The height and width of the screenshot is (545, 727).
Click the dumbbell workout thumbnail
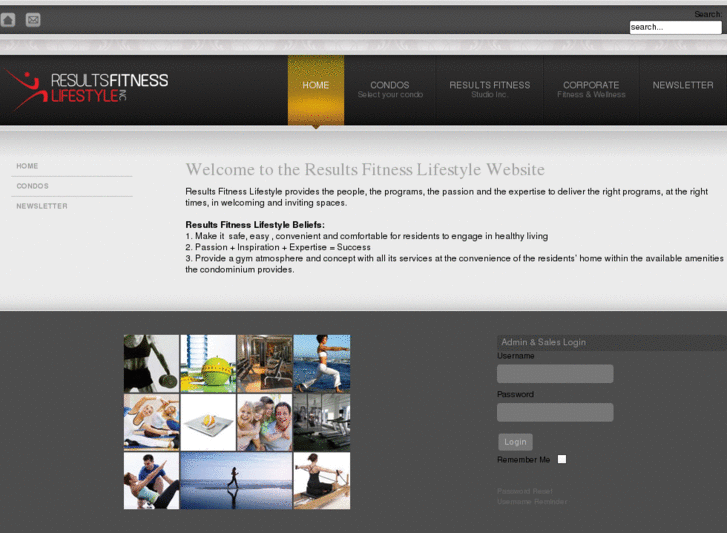coord(151,364)
